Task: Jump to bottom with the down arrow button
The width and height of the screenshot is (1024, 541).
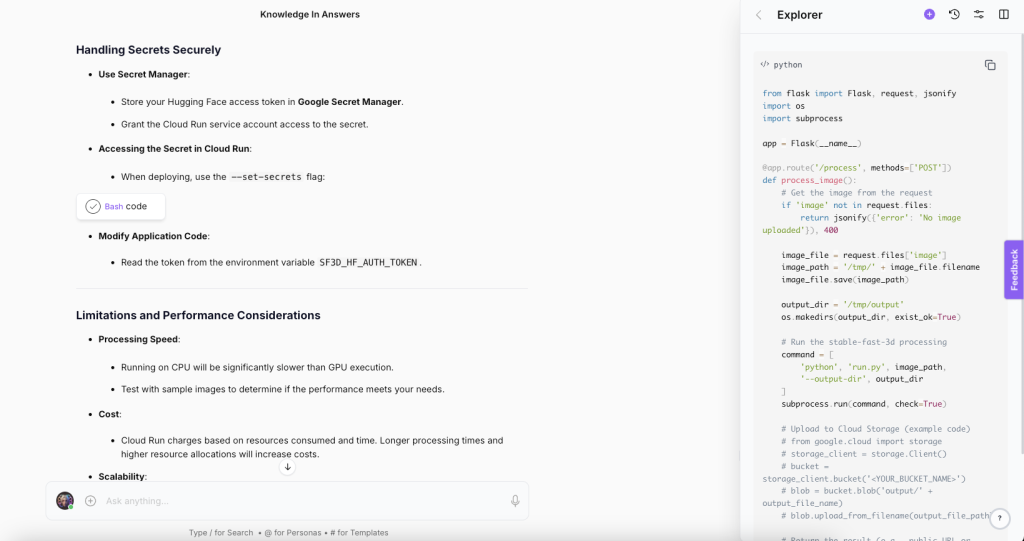Action: point(287,467)
